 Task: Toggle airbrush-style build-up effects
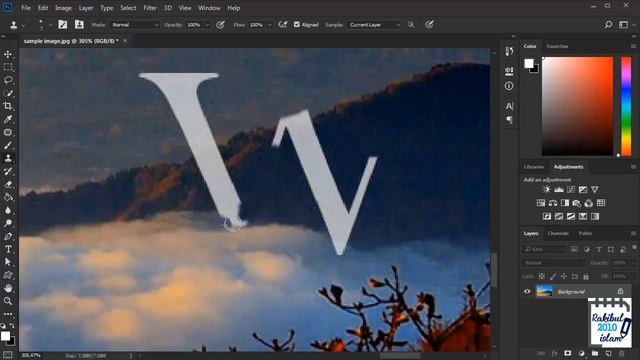282,24
